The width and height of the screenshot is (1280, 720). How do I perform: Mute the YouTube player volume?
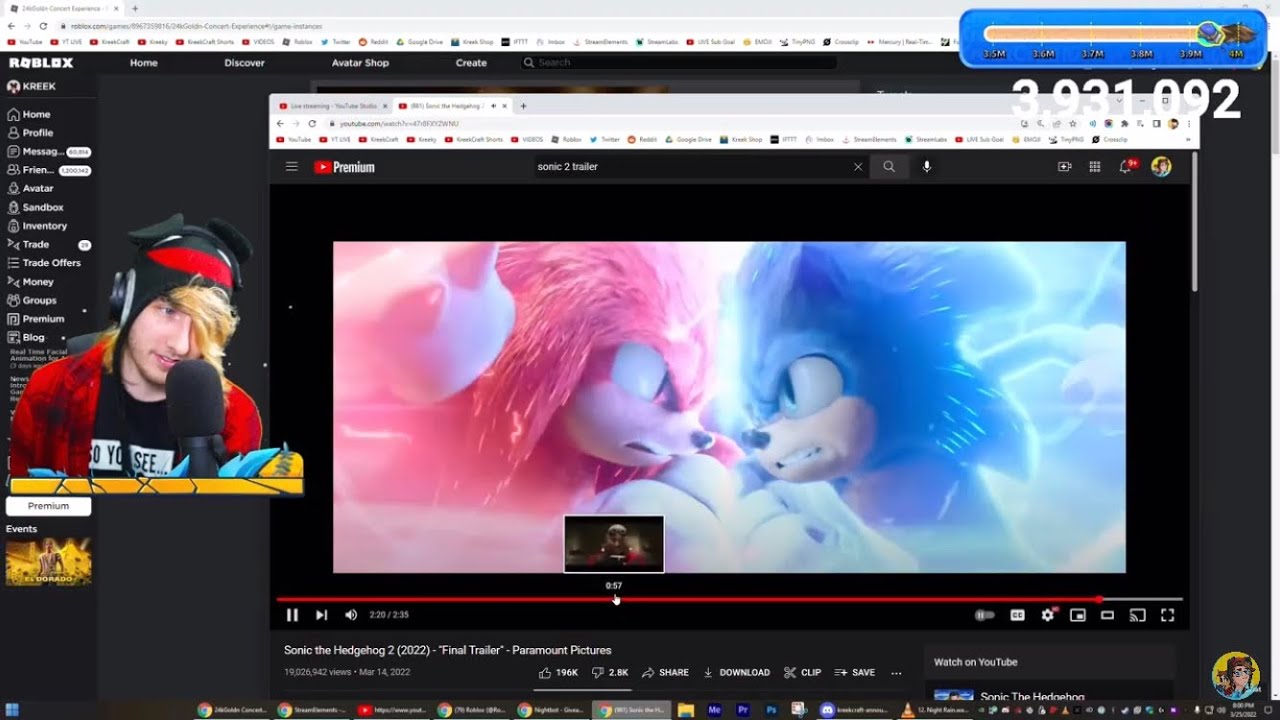point(351,615)
